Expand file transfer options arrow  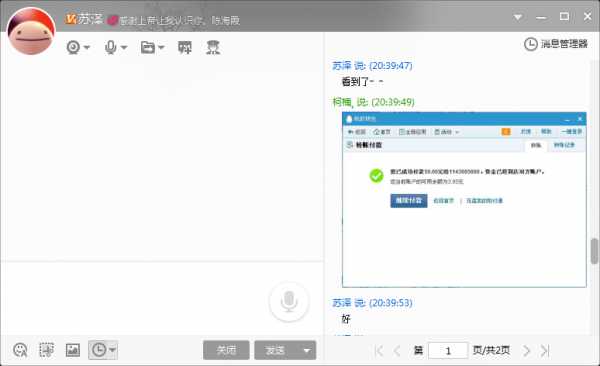coord(161,48)
